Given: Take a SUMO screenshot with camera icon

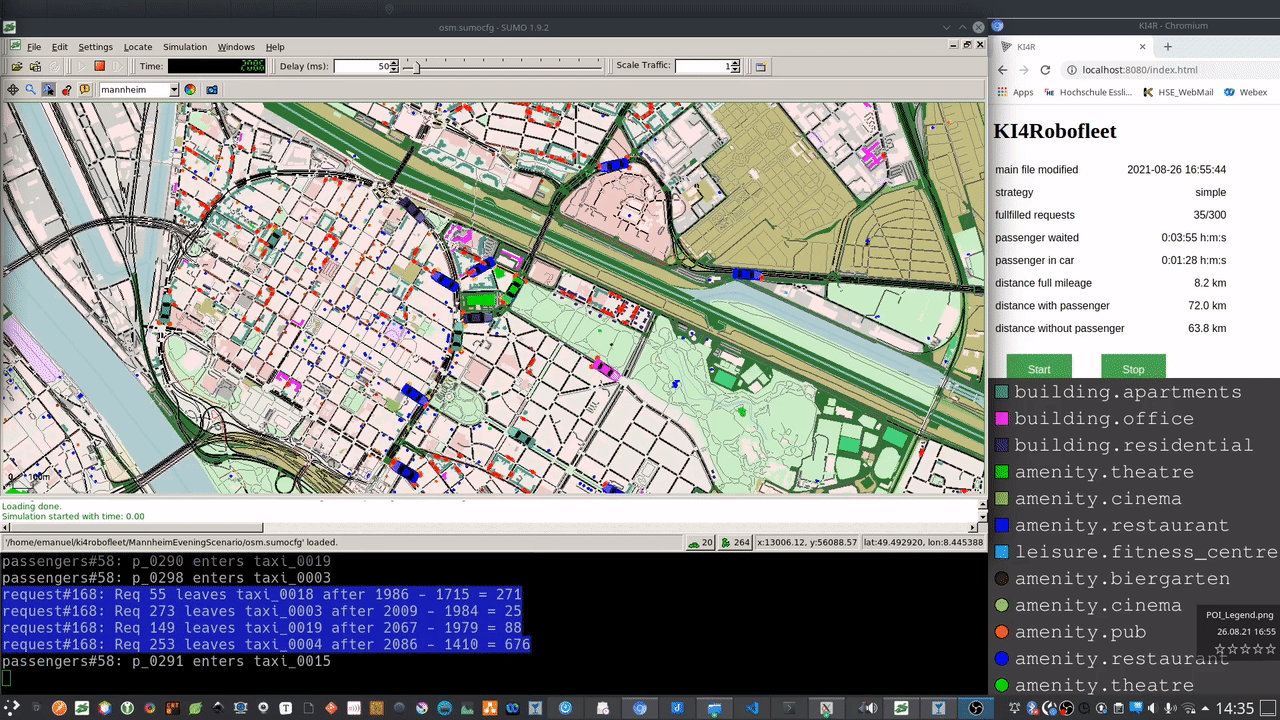Looking at the screenshot, I should pos(212,90).
